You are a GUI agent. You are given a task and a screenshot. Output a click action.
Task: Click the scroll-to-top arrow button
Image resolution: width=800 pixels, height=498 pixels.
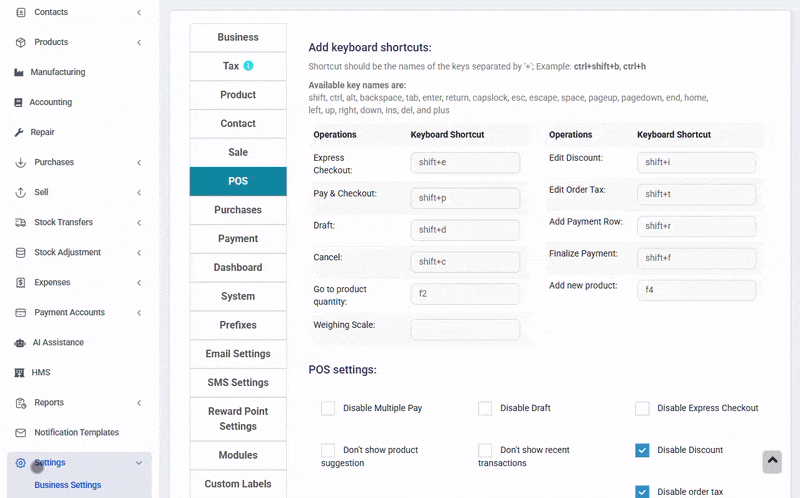point(772,462)
